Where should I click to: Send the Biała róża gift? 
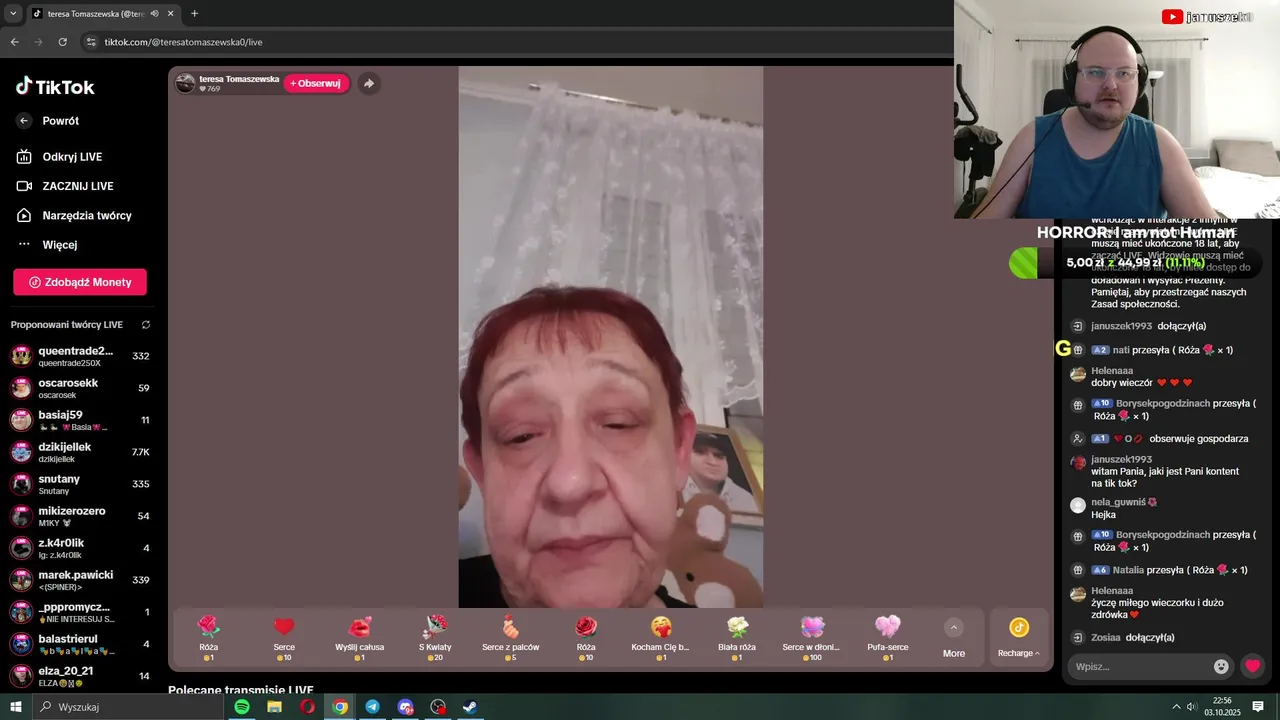737,638
